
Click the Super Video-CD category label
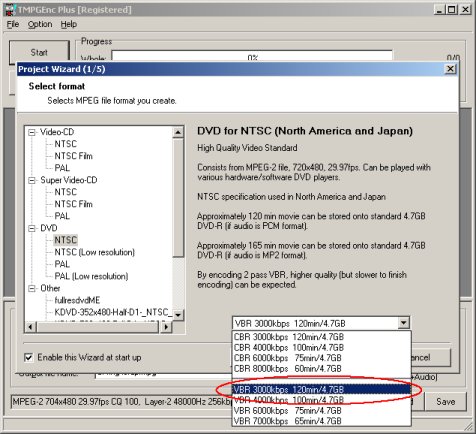click(x=69, y=180)
